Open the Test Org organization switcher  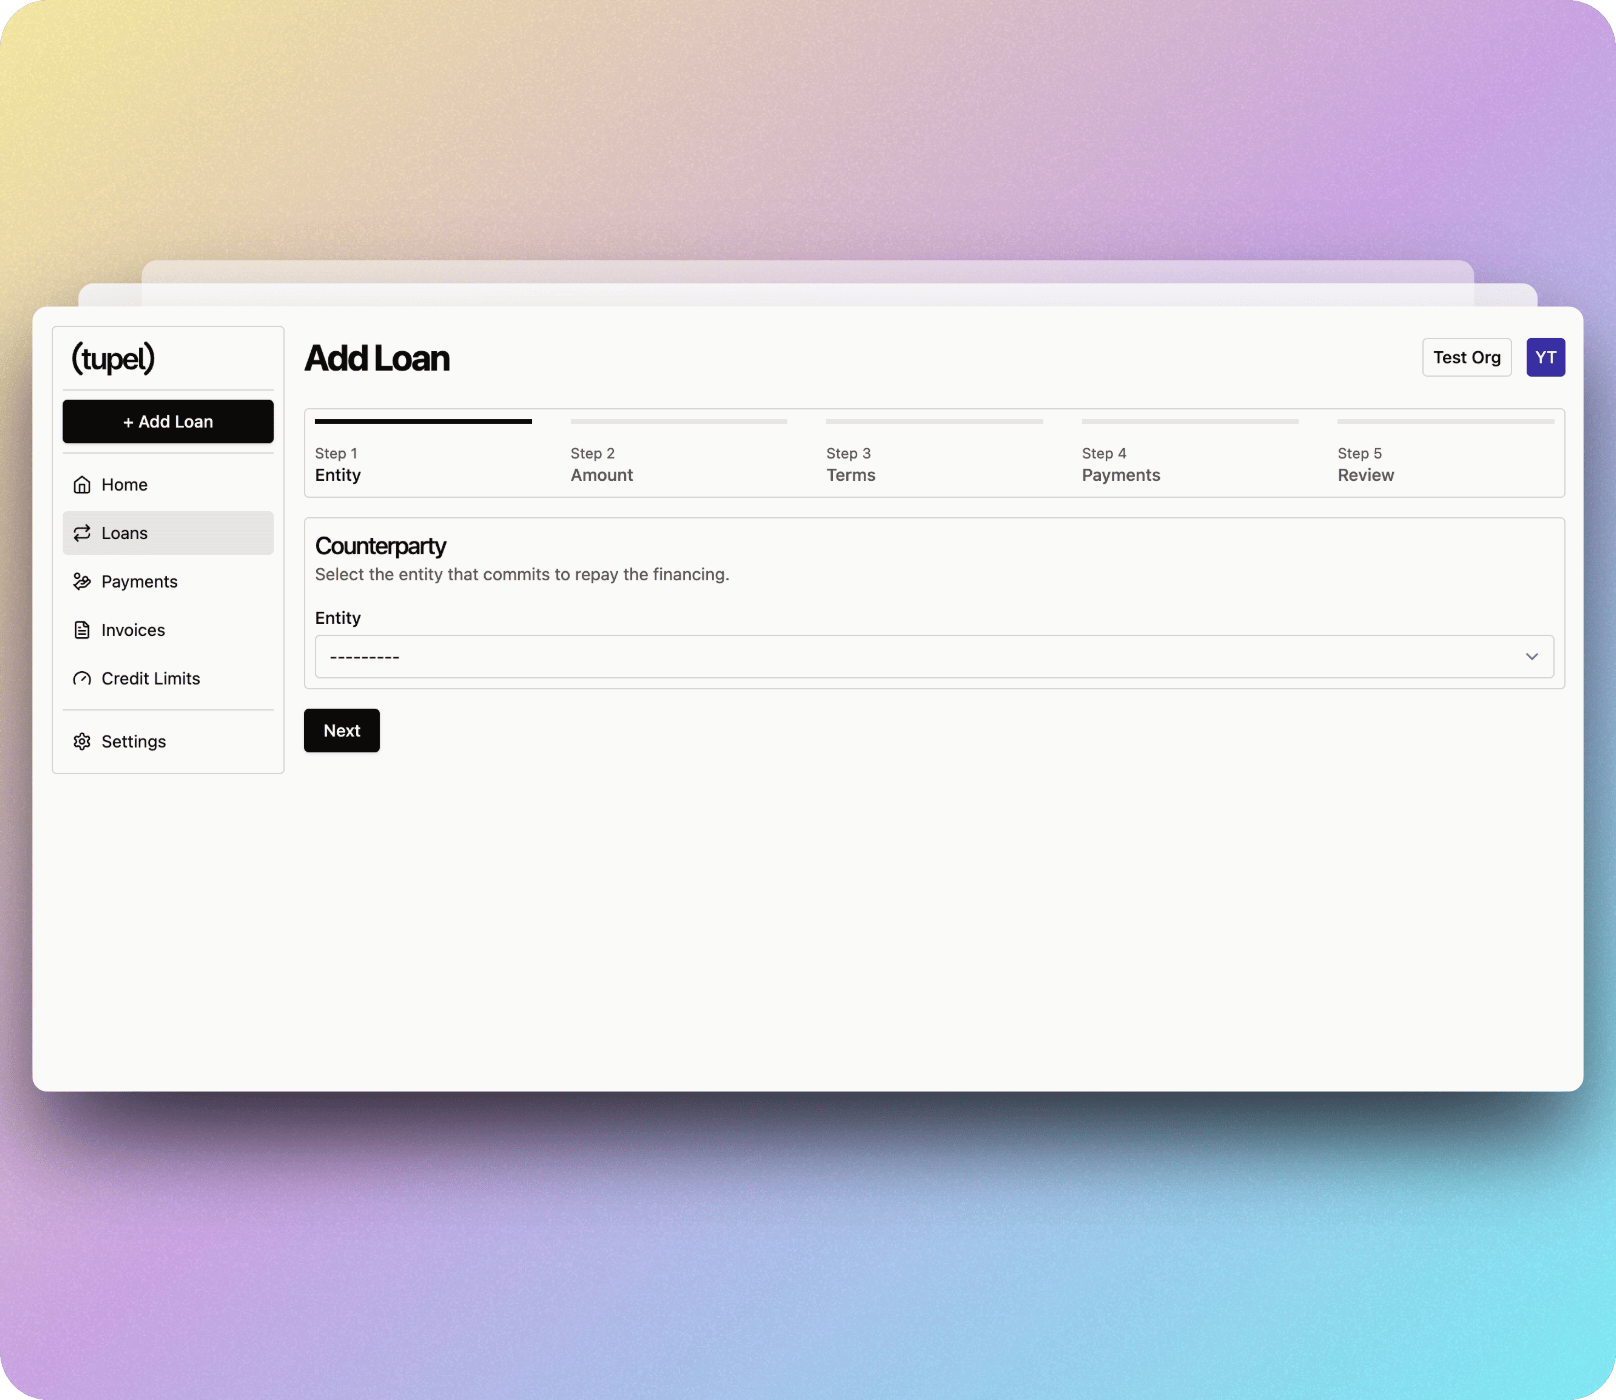1466,358
